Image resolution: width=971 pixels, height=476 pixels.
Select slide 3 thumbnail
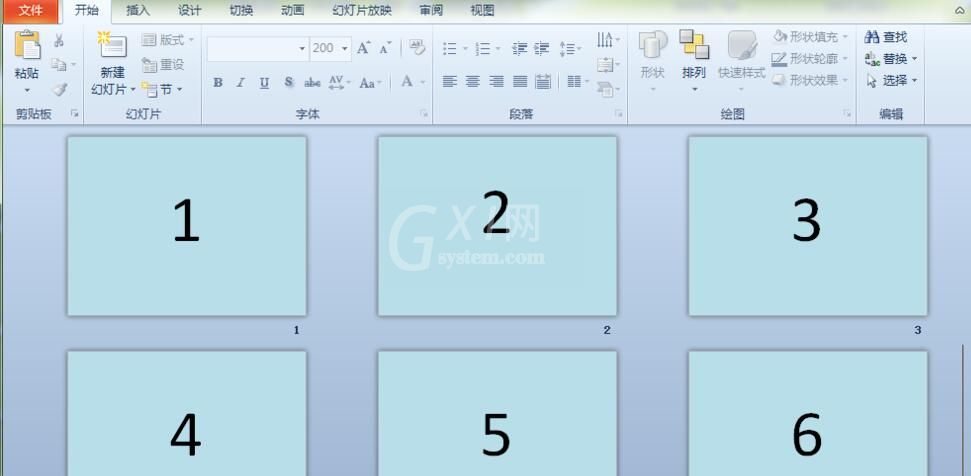click(808, 226)
